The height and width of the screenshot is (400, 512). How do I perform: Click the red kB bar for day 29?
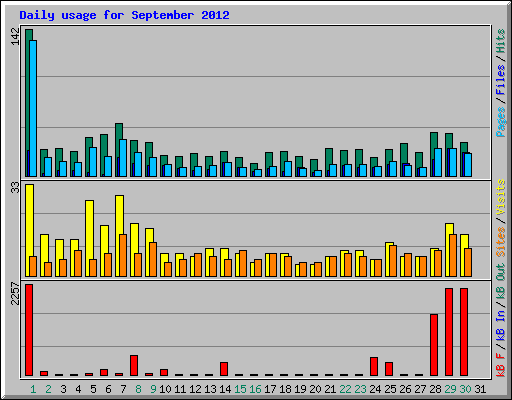pos(449,332)
